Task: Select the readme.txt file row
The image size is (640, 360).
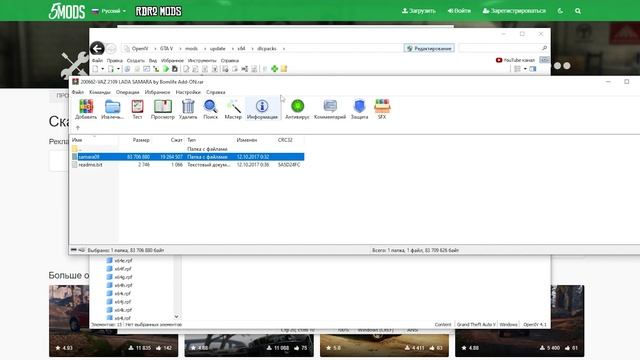Action: click(188, 165)
